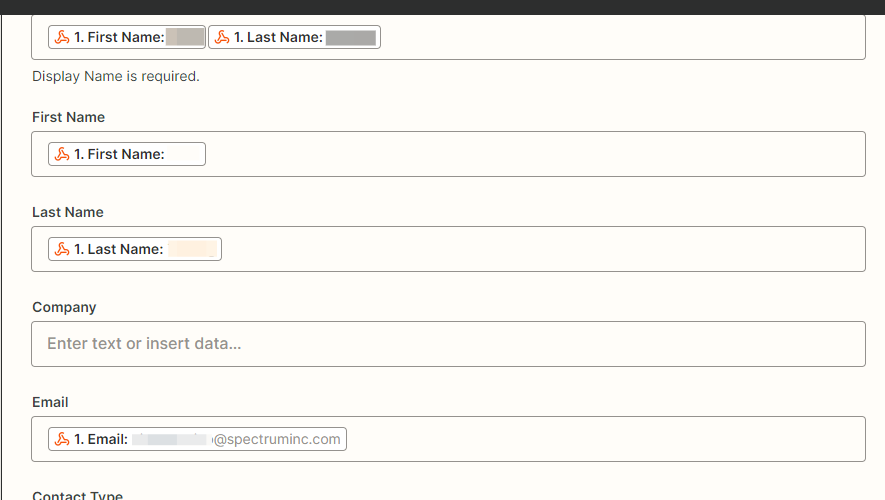The image size is (885, 500).
Task: Click the 'First Name' field label
Action: click(68, 117)
